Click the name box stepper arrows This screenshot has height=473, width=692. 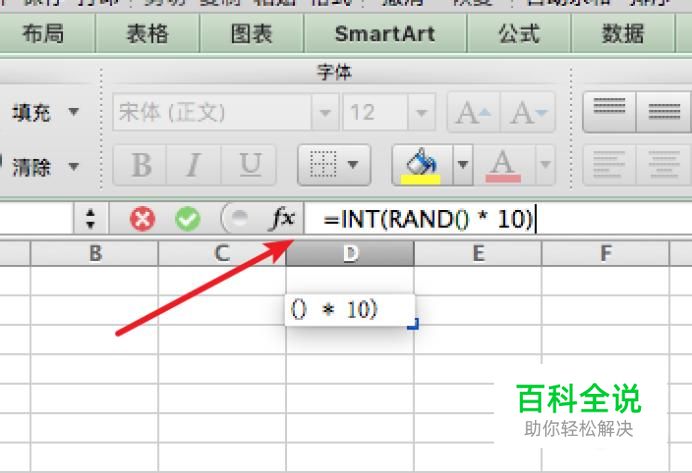pos(90,218)
